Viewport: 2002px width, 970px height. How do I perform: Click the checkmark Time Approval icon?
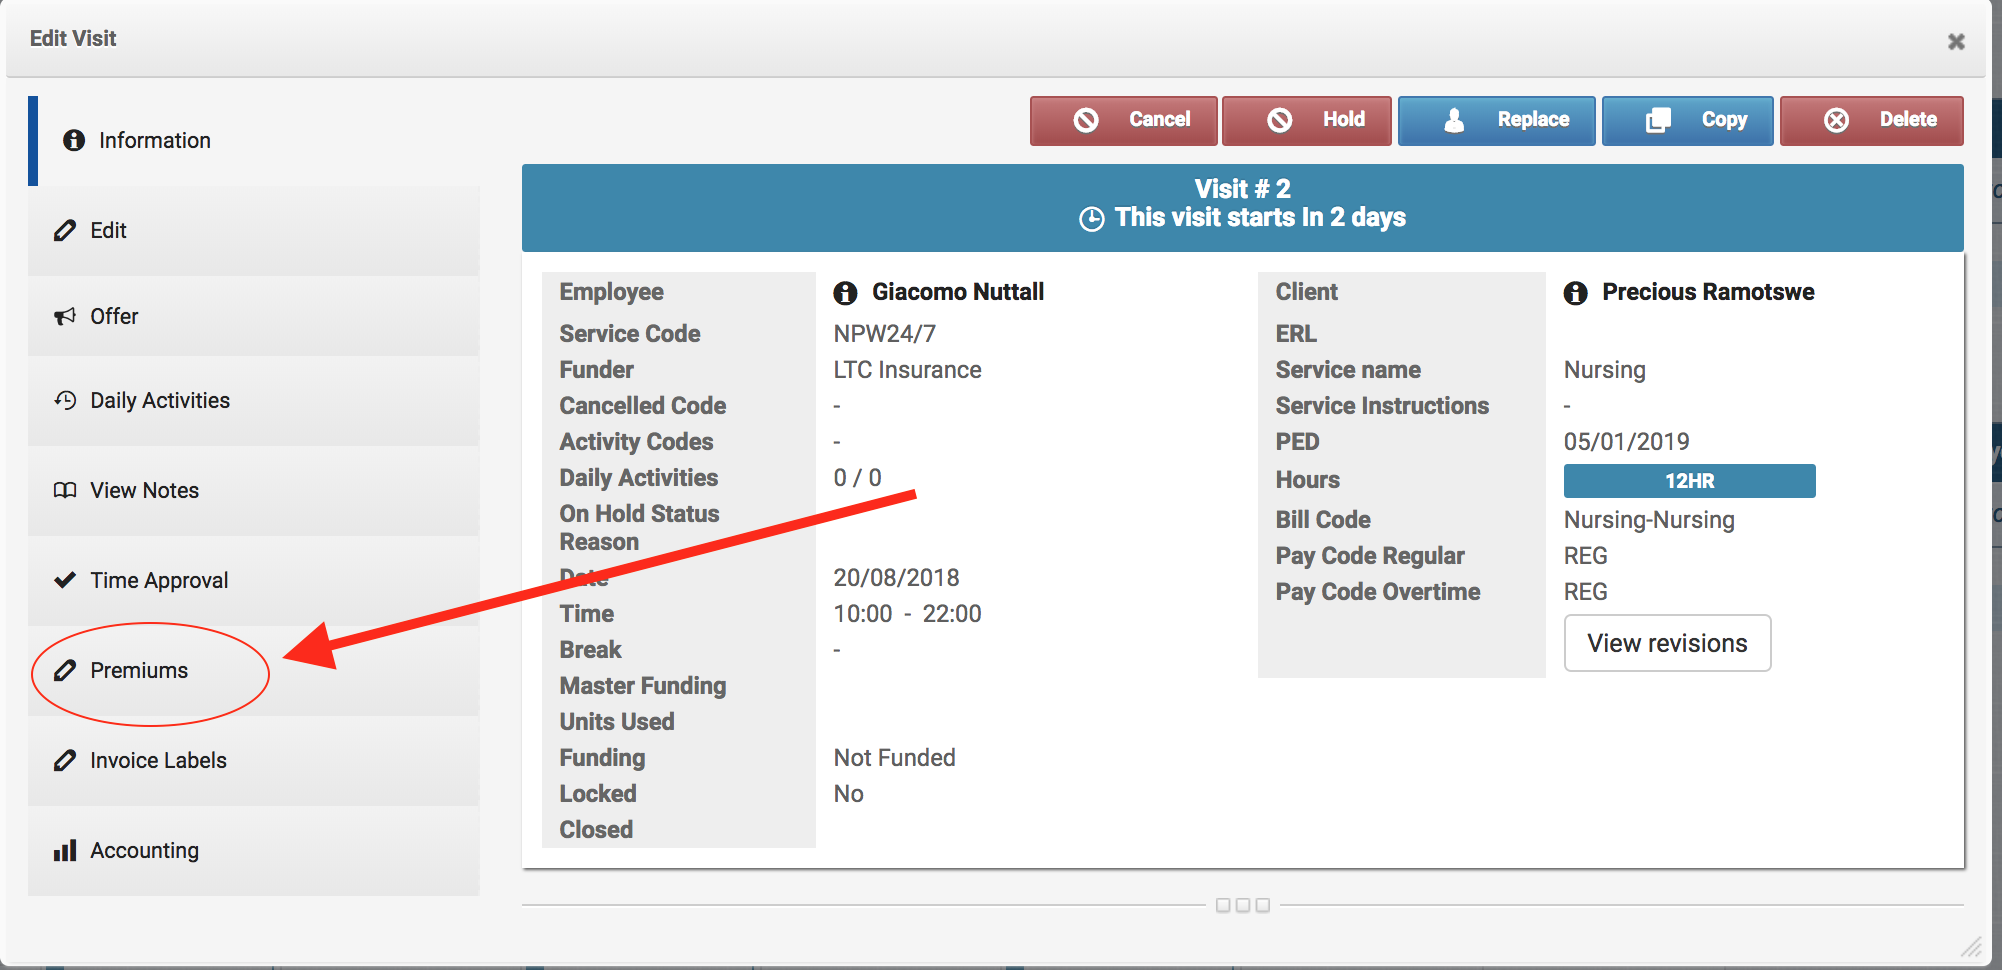(x=65, y=580)
